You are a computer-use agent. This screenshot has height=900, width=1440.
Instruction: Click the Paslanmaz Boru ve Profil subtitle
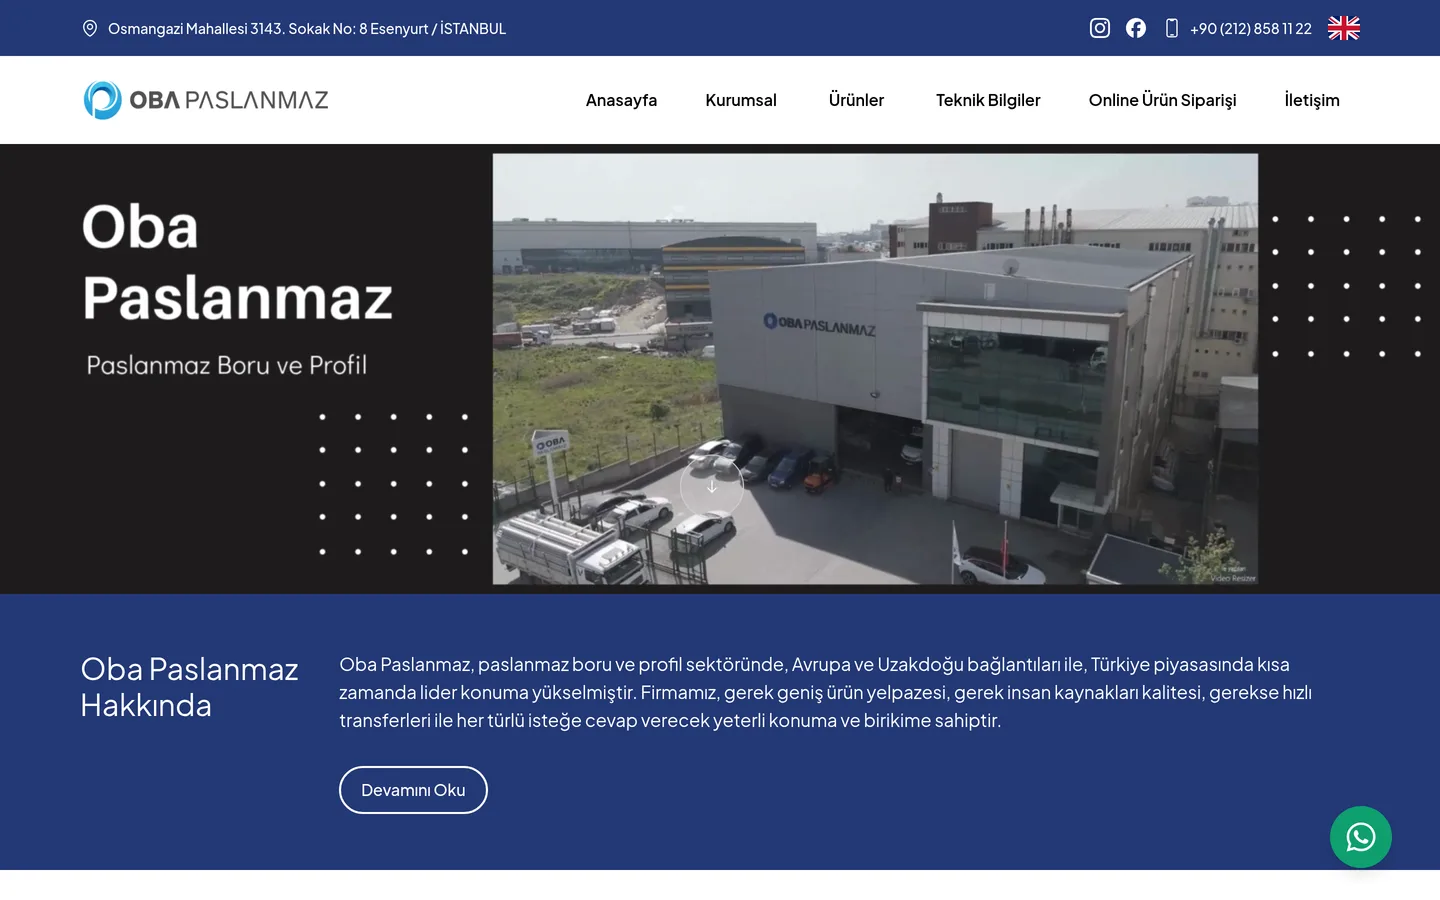[227, 365]
